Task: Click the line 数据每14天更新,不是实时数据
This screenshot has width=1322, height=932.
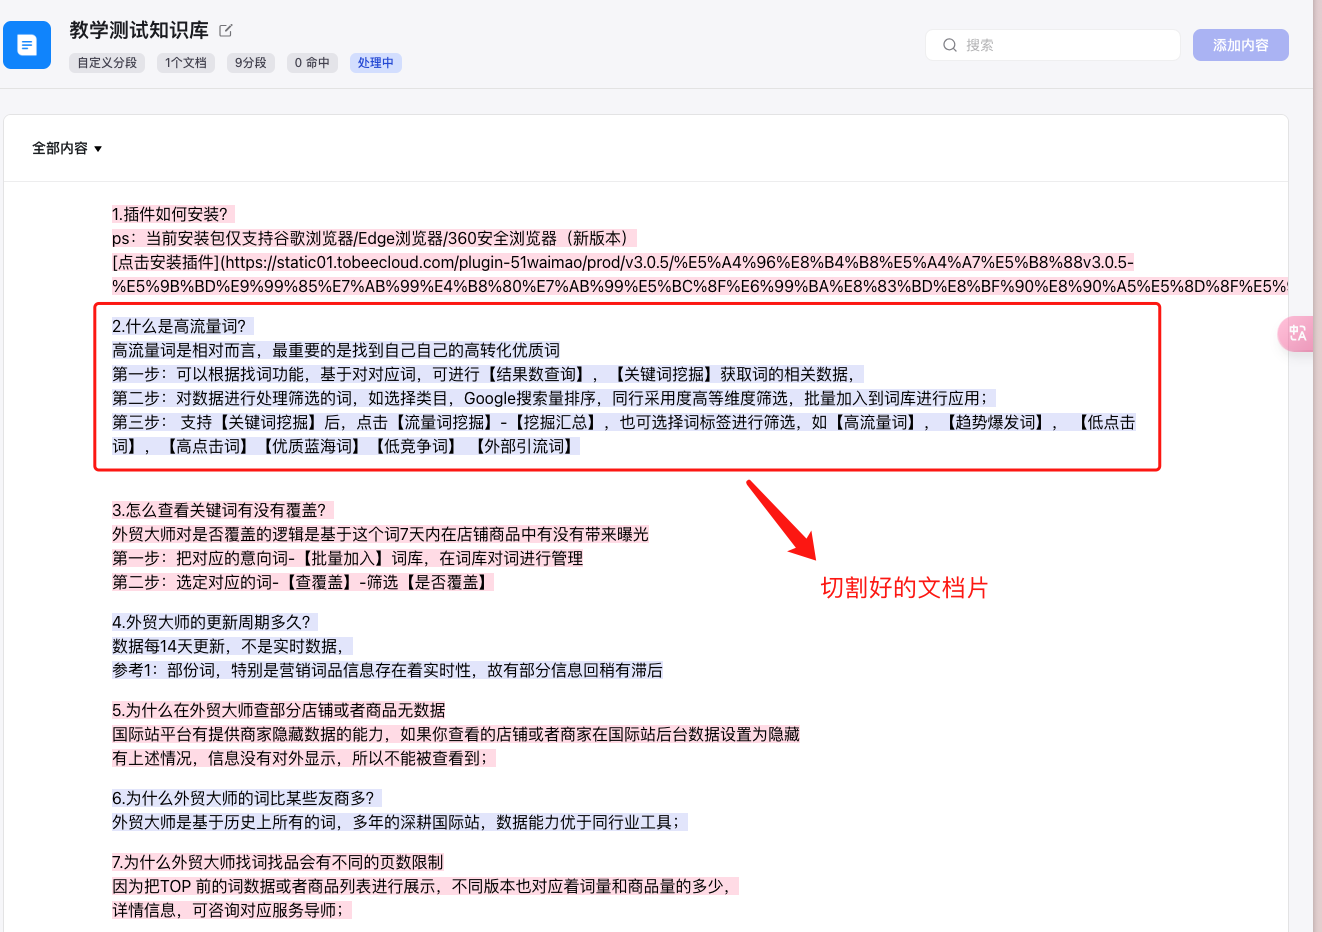Action: pos(232,646)
